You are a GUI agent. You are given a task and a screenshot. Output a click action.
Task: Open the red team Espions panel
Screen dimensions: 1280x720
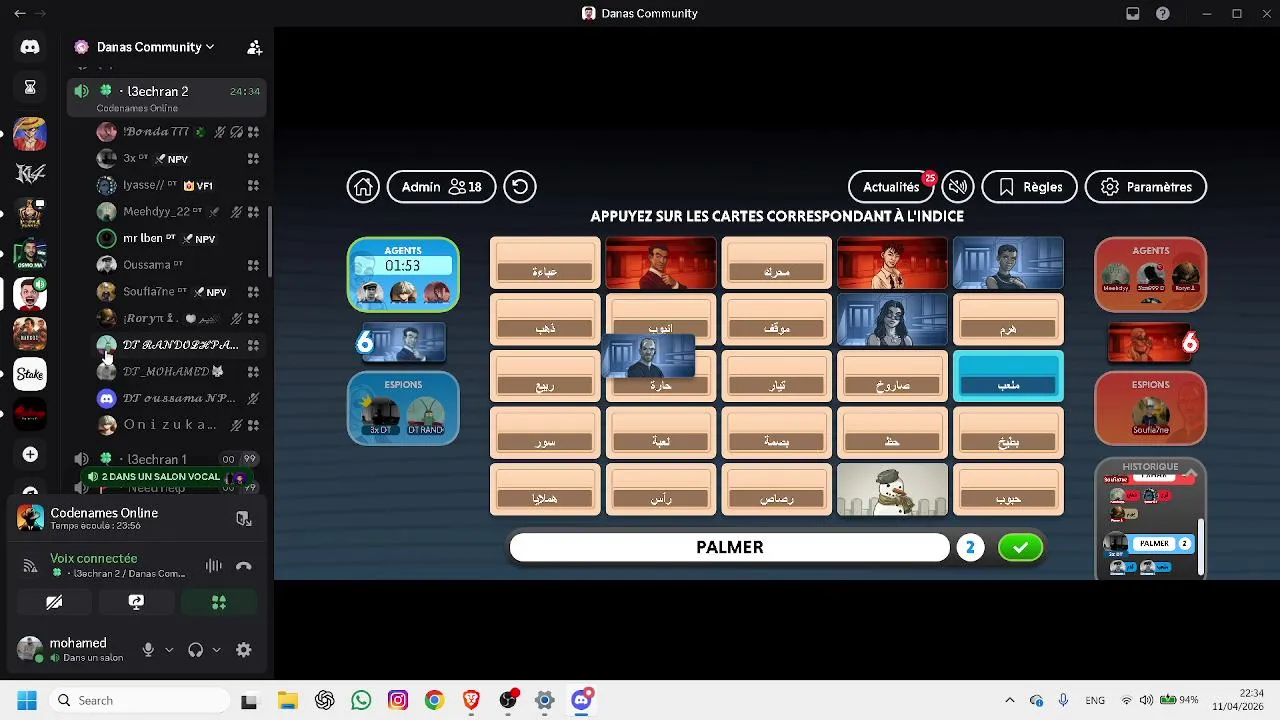(1150, 408)
